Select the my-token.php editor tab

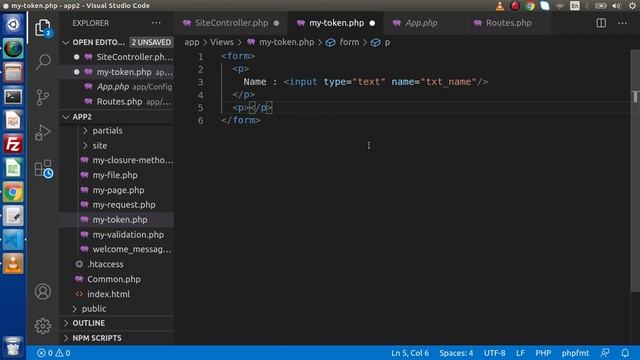[336, 23]
